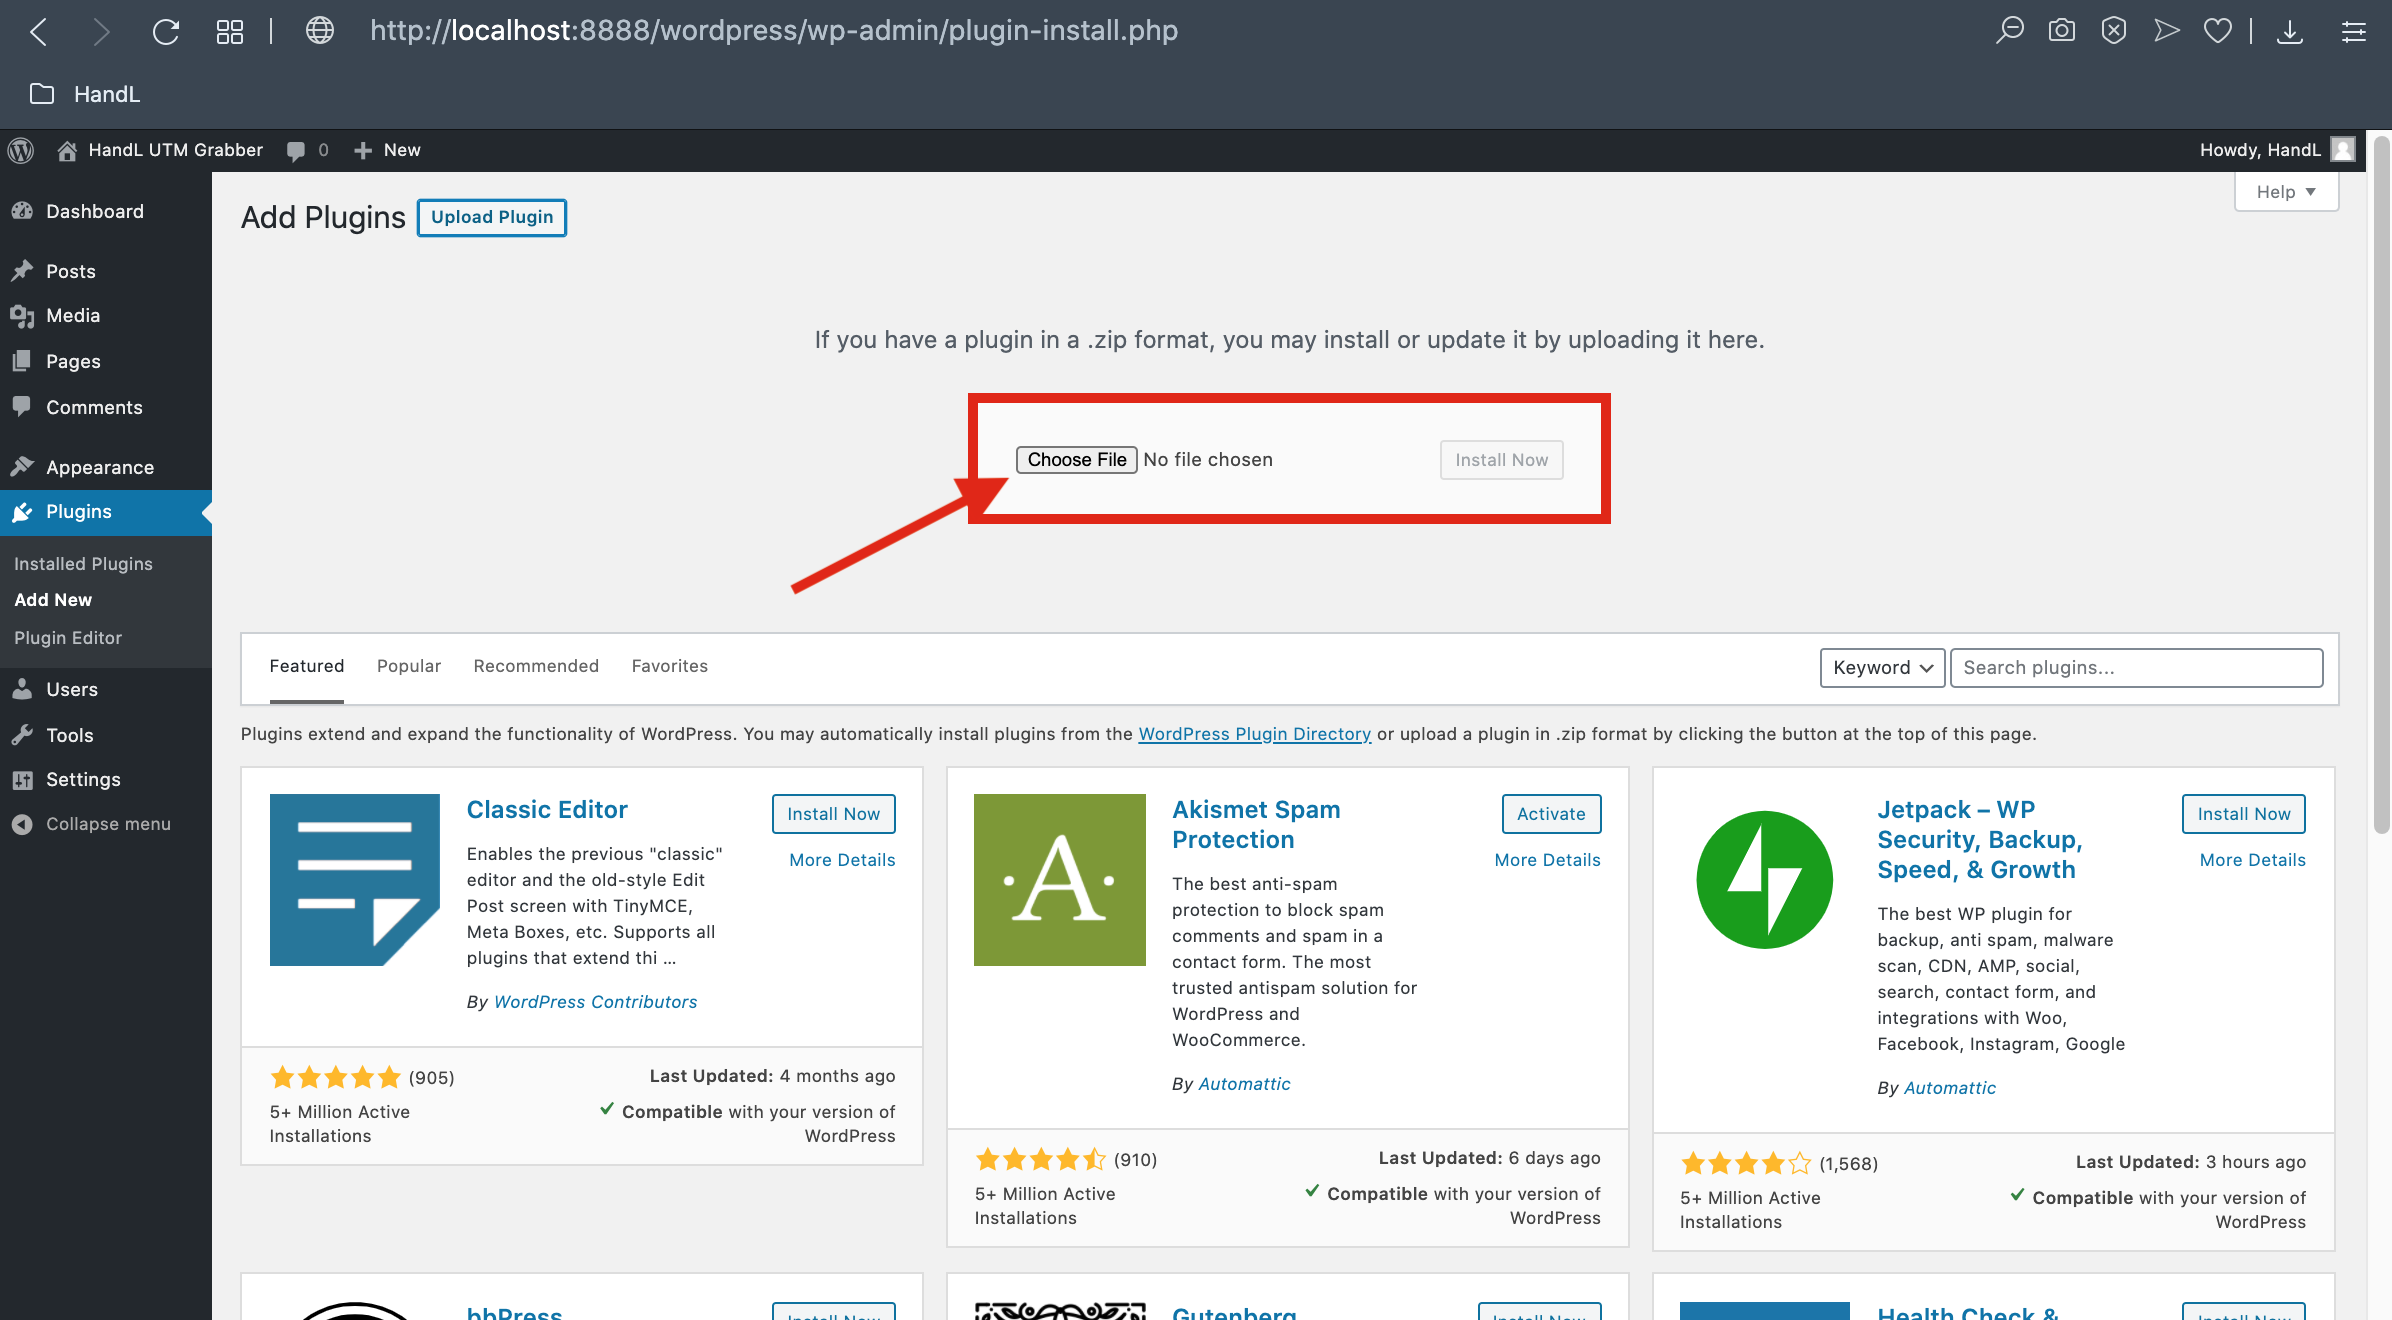This screenshot has width=2392, height=1320.
Task: Click the WordPress logo icon in admin bar
Action: point(21,150)
